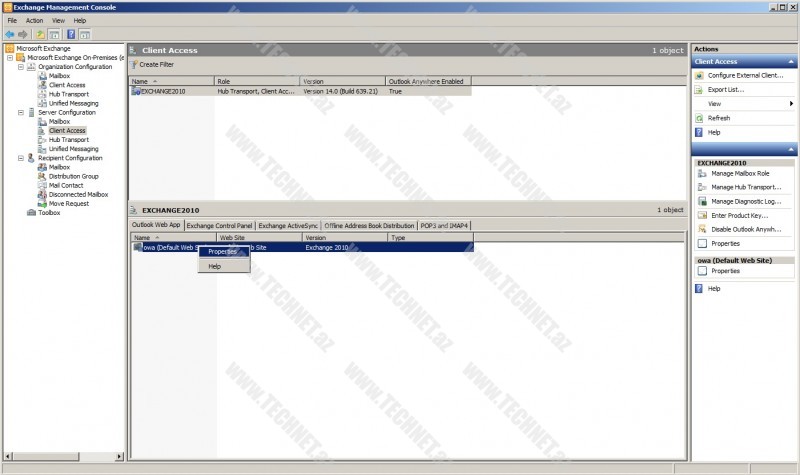Collapse the EXCHANGE2010 actions section arrow
The width and height of the screenshot is (800, 475).
click(791, 149)
